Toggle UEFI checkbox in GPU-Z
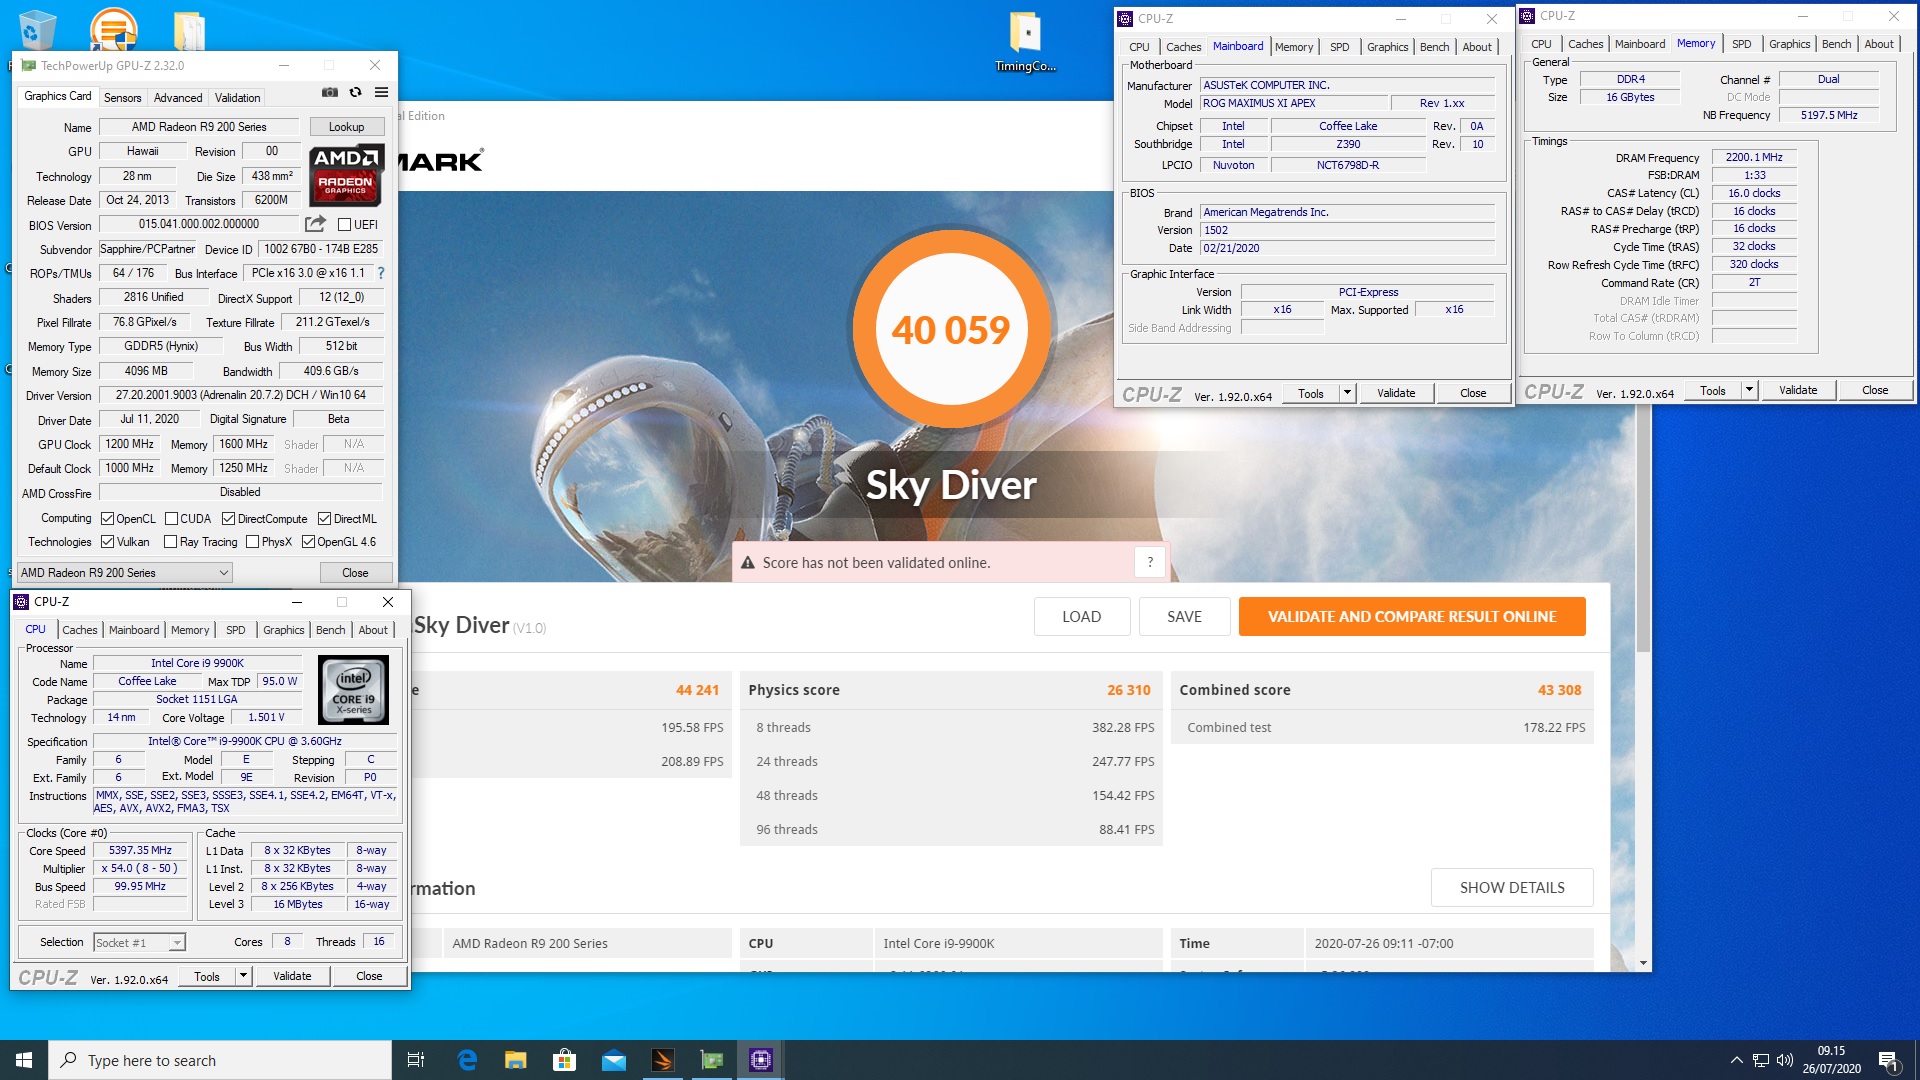1920x1080 pixels. pyautogui.click(x=344, y=225)
